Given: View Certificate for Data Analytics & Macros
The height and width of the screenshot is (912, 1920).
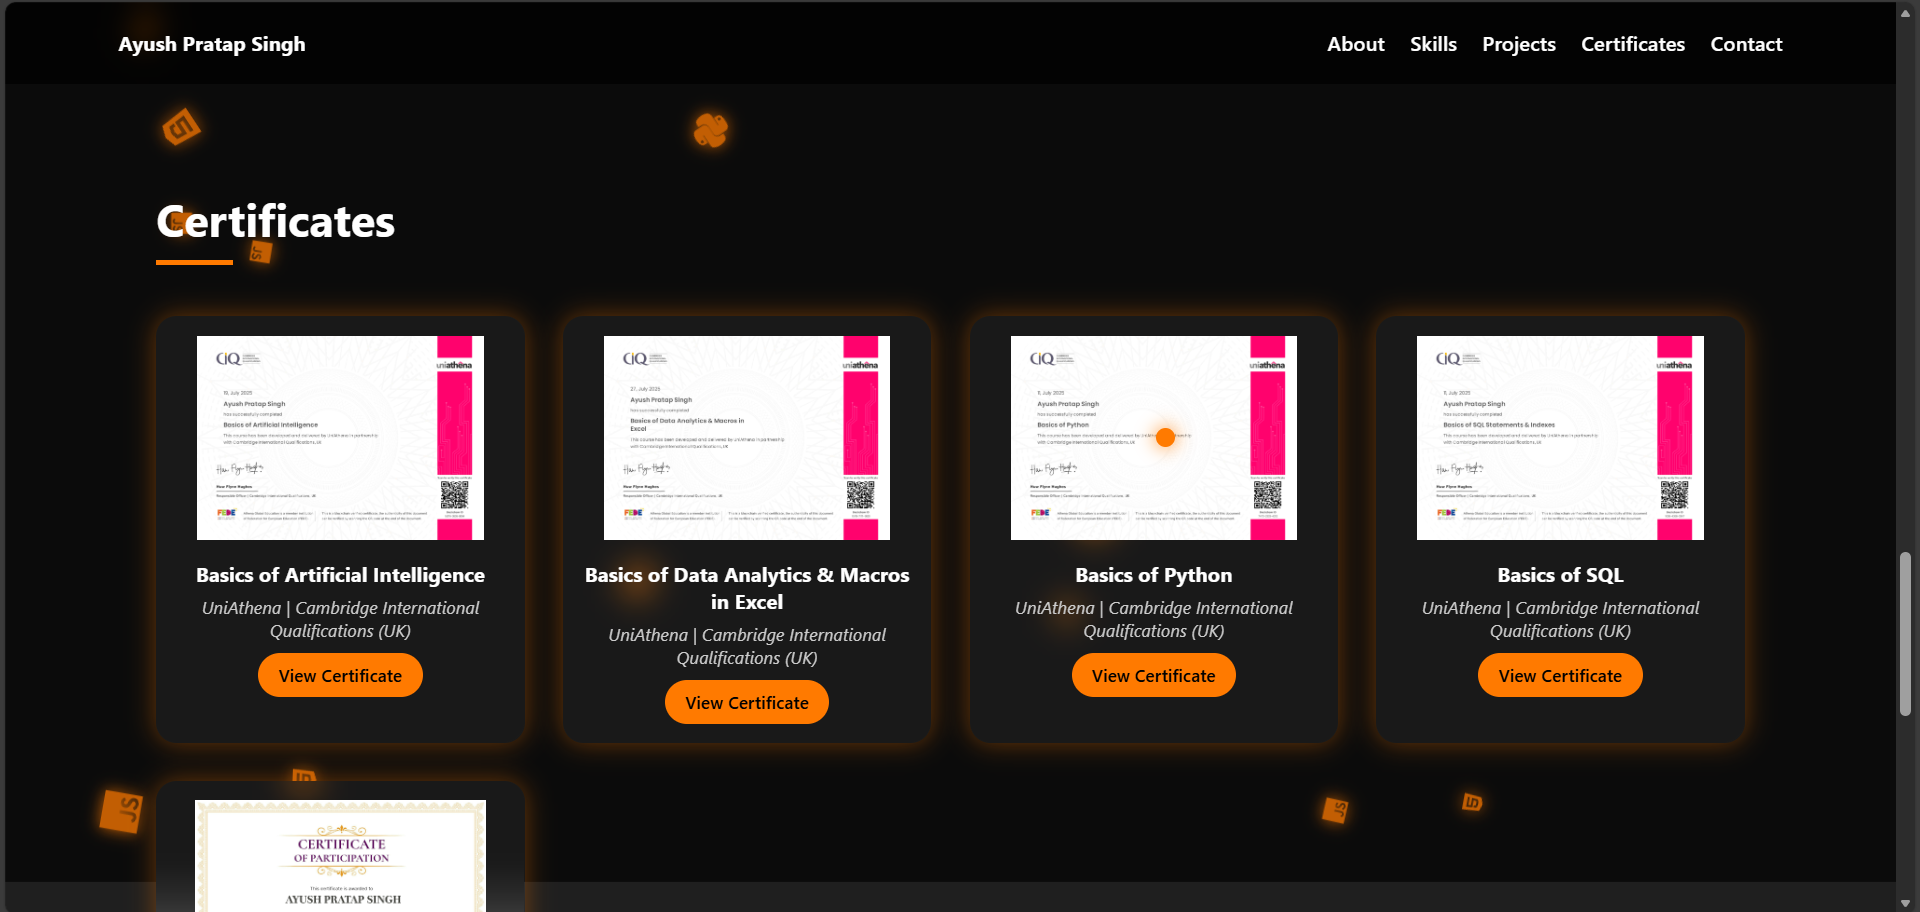Looking at the screenshot, I should pos(747,703).
